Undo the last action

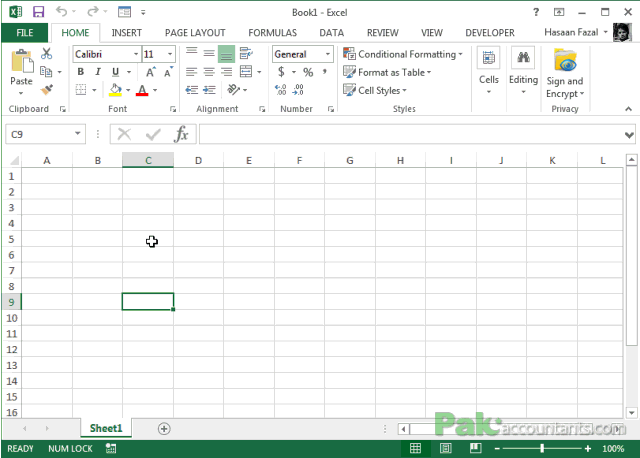click(x=61, y=11)
